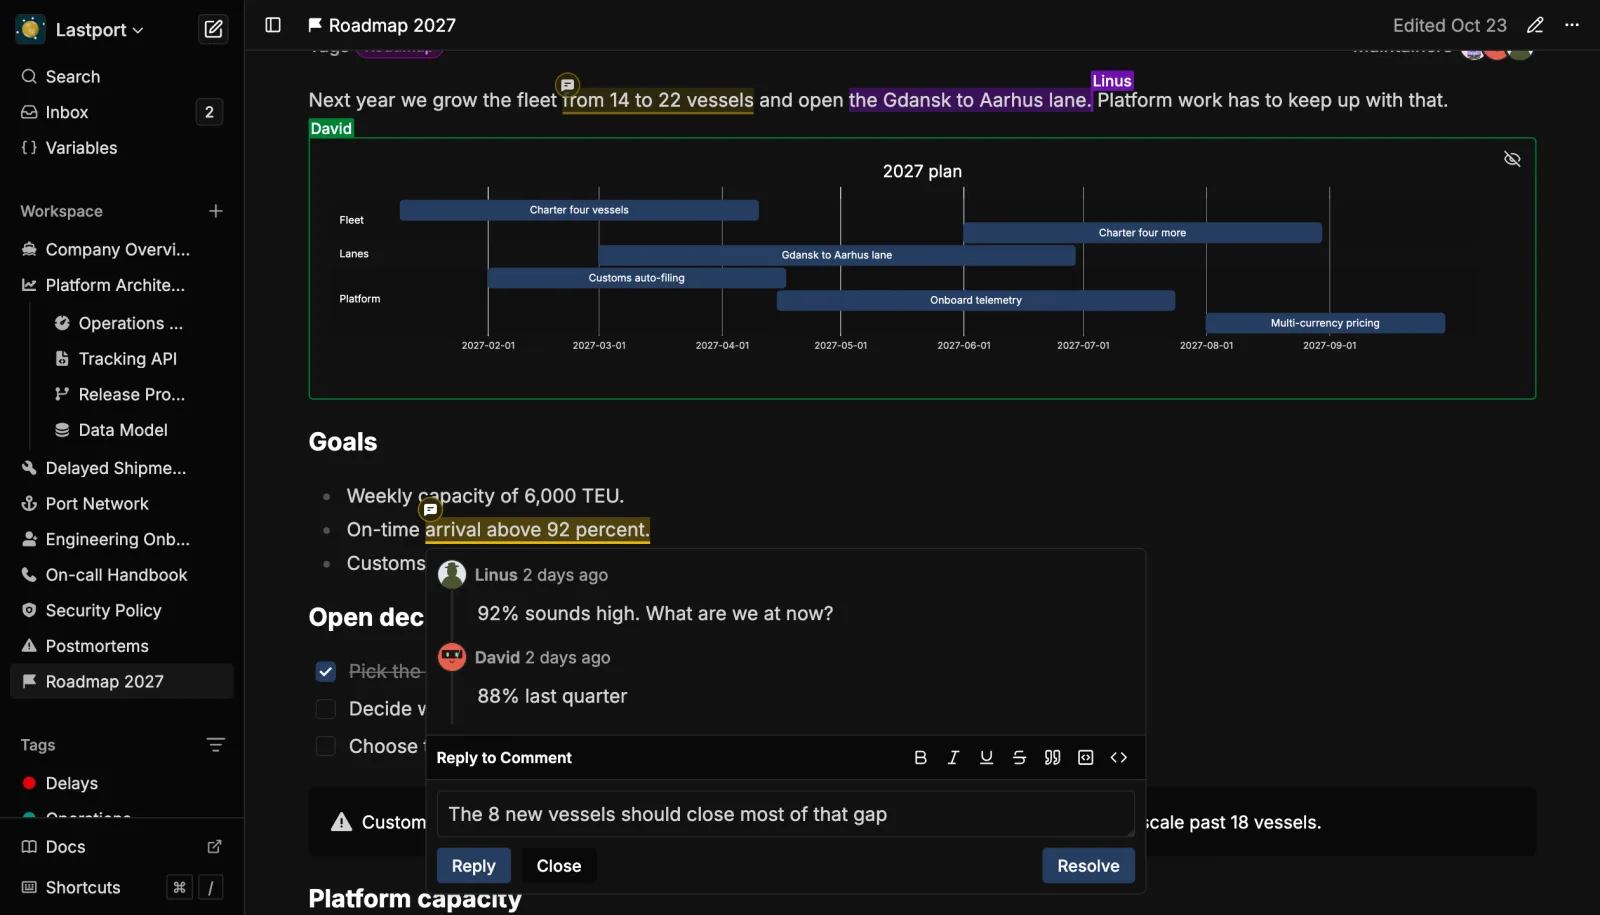1600x915 pixels.
Task: Apply underline in reply toolbar
Action: [986, 757]
